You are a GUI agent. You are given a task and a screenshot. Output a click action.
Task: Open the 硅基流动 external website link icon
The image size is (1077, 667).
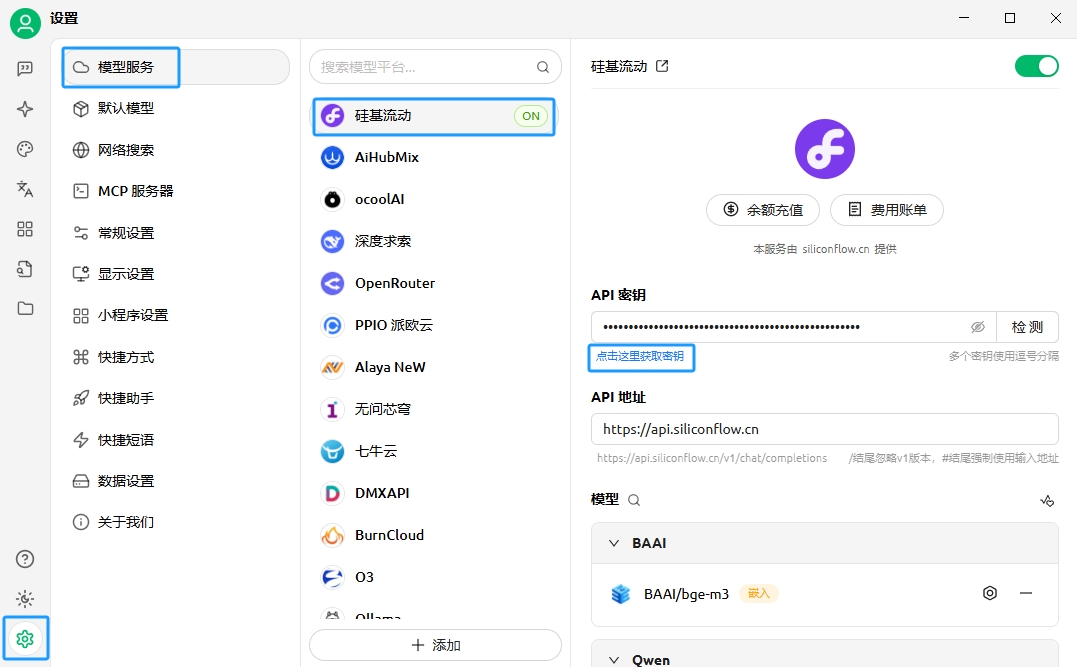pos(662,66)
